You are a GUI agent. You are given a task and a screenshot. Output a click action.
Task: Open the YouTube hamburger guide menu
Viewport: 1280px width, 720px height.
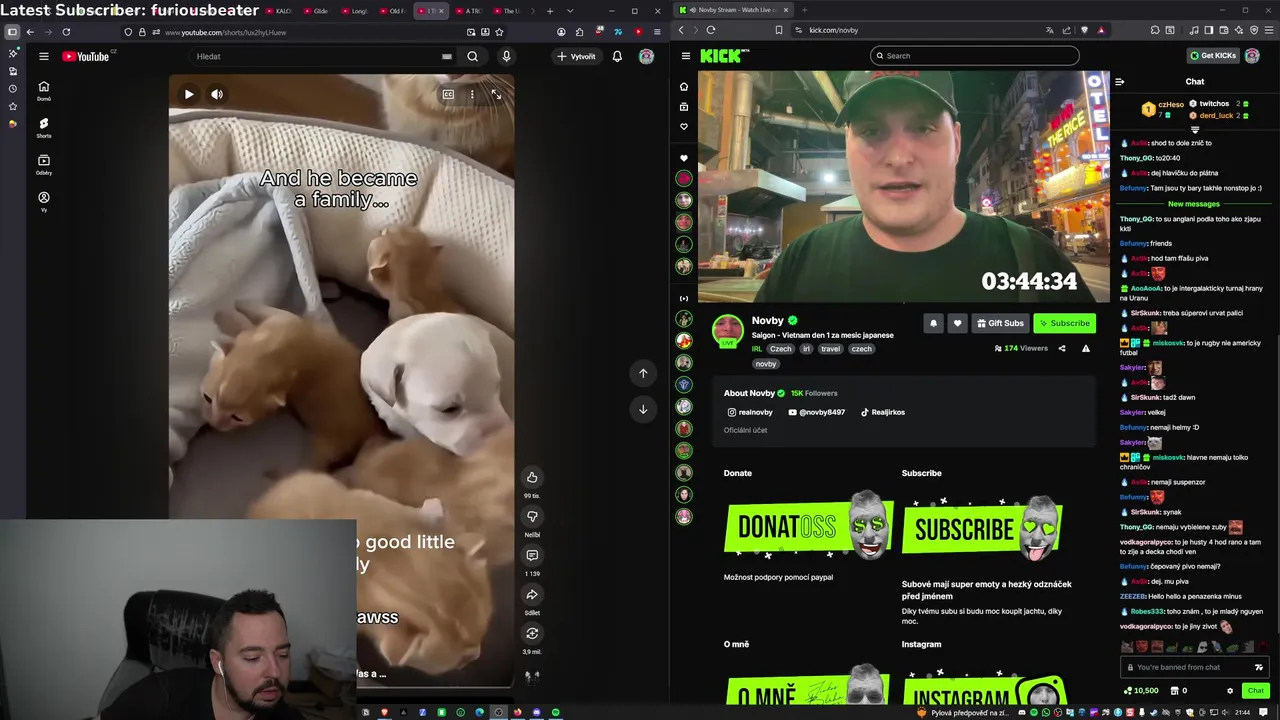point(44,56)
